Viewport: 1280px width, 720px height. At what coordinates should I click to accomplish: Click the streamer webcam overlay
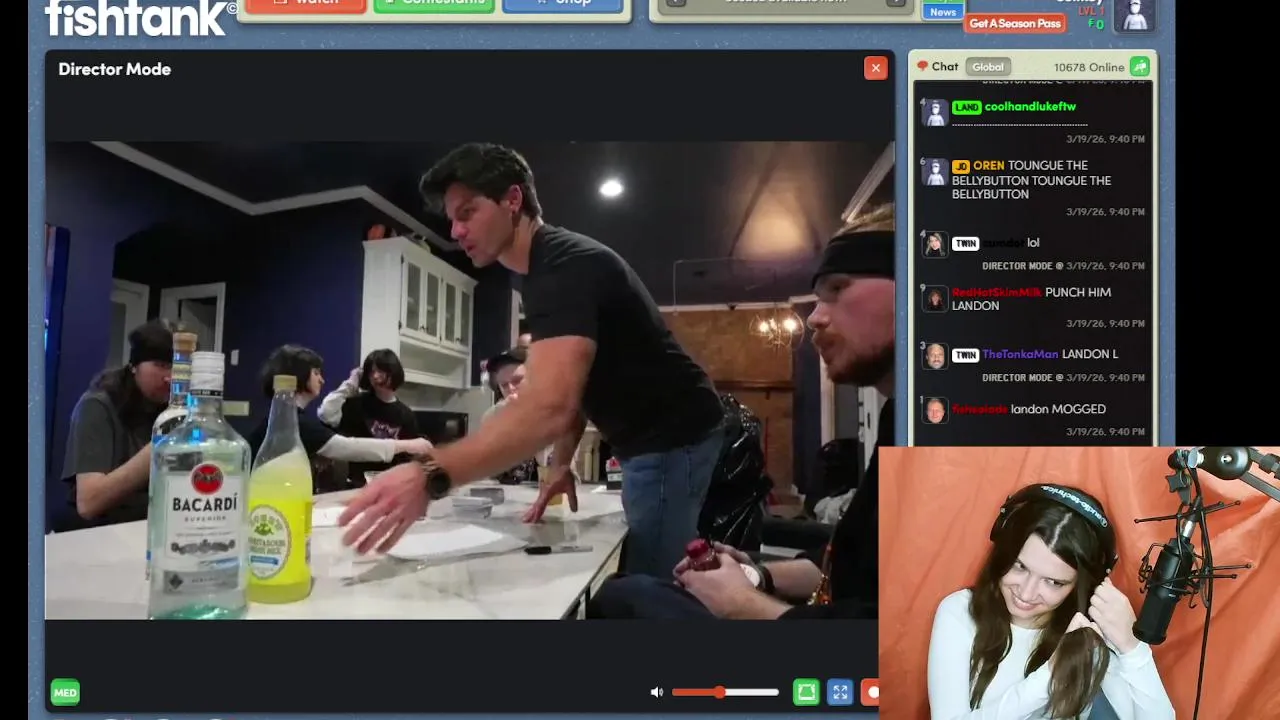[x=1079, y=583]
